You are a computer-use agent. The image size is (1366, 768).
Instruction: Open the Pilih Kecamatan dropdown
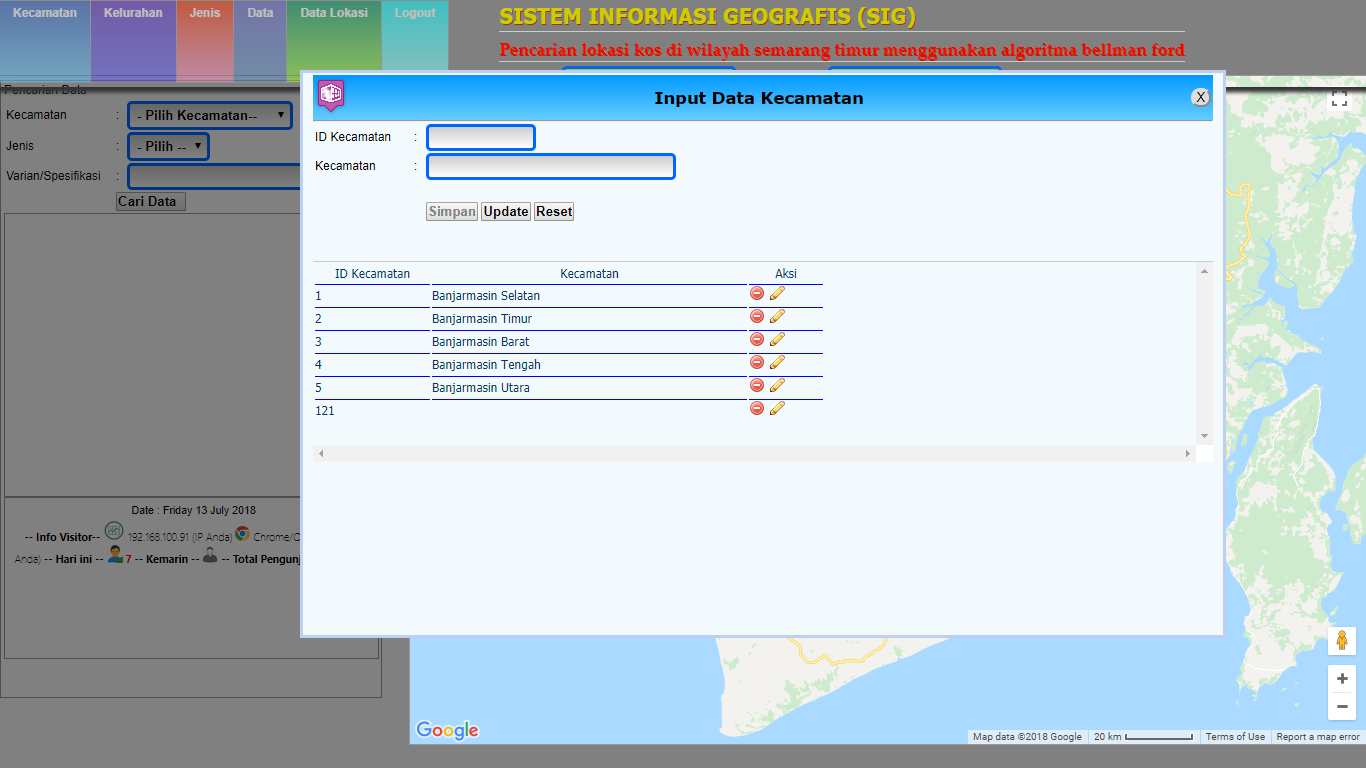coord(210,116)
